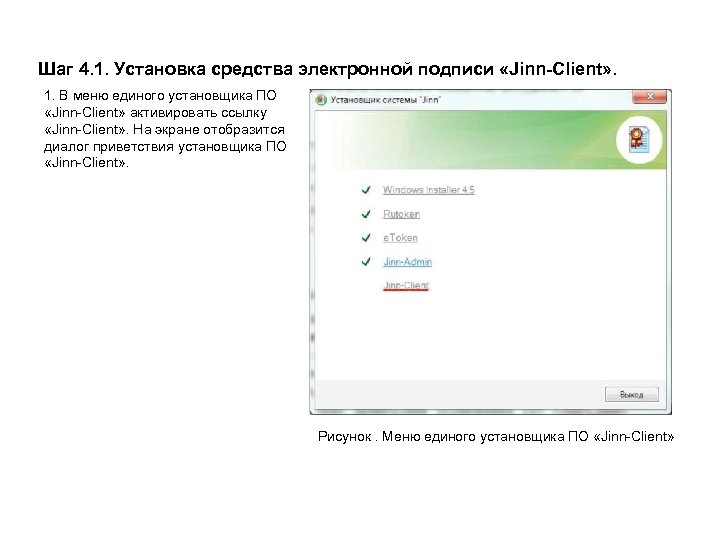This screenshot has width=720, height=540.
Task: Open the Rutoken installer link
Action: [x=401, y=214]
